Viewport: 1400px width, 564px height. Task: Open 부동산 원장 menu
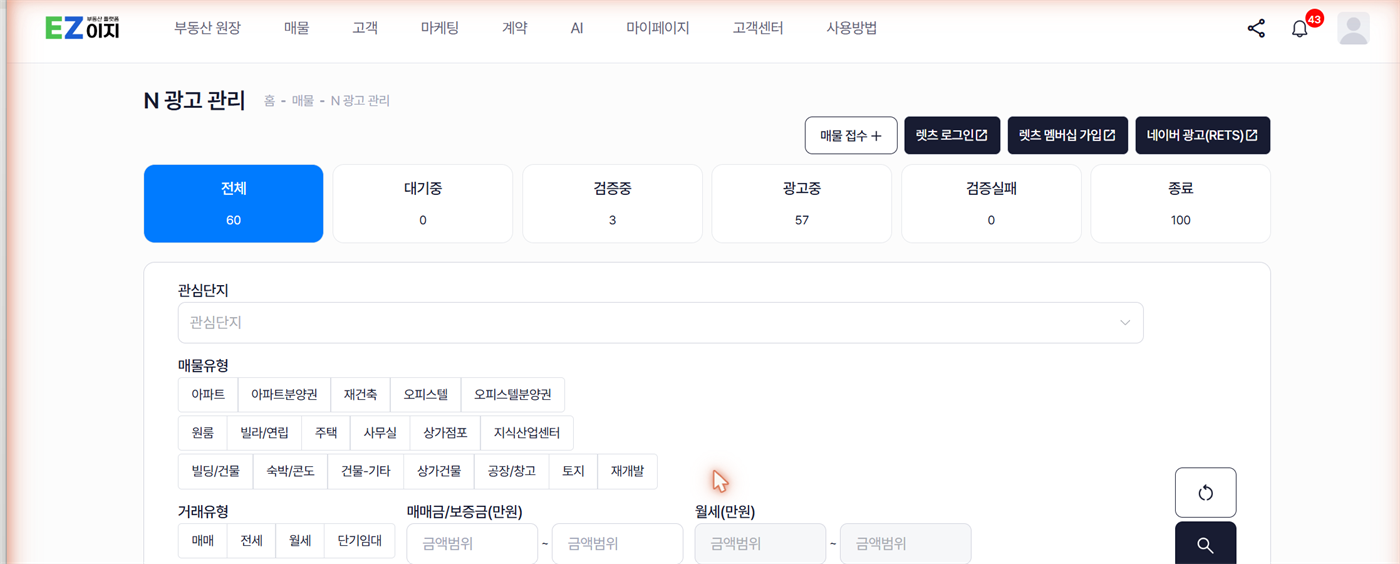(x=207, y=29)
